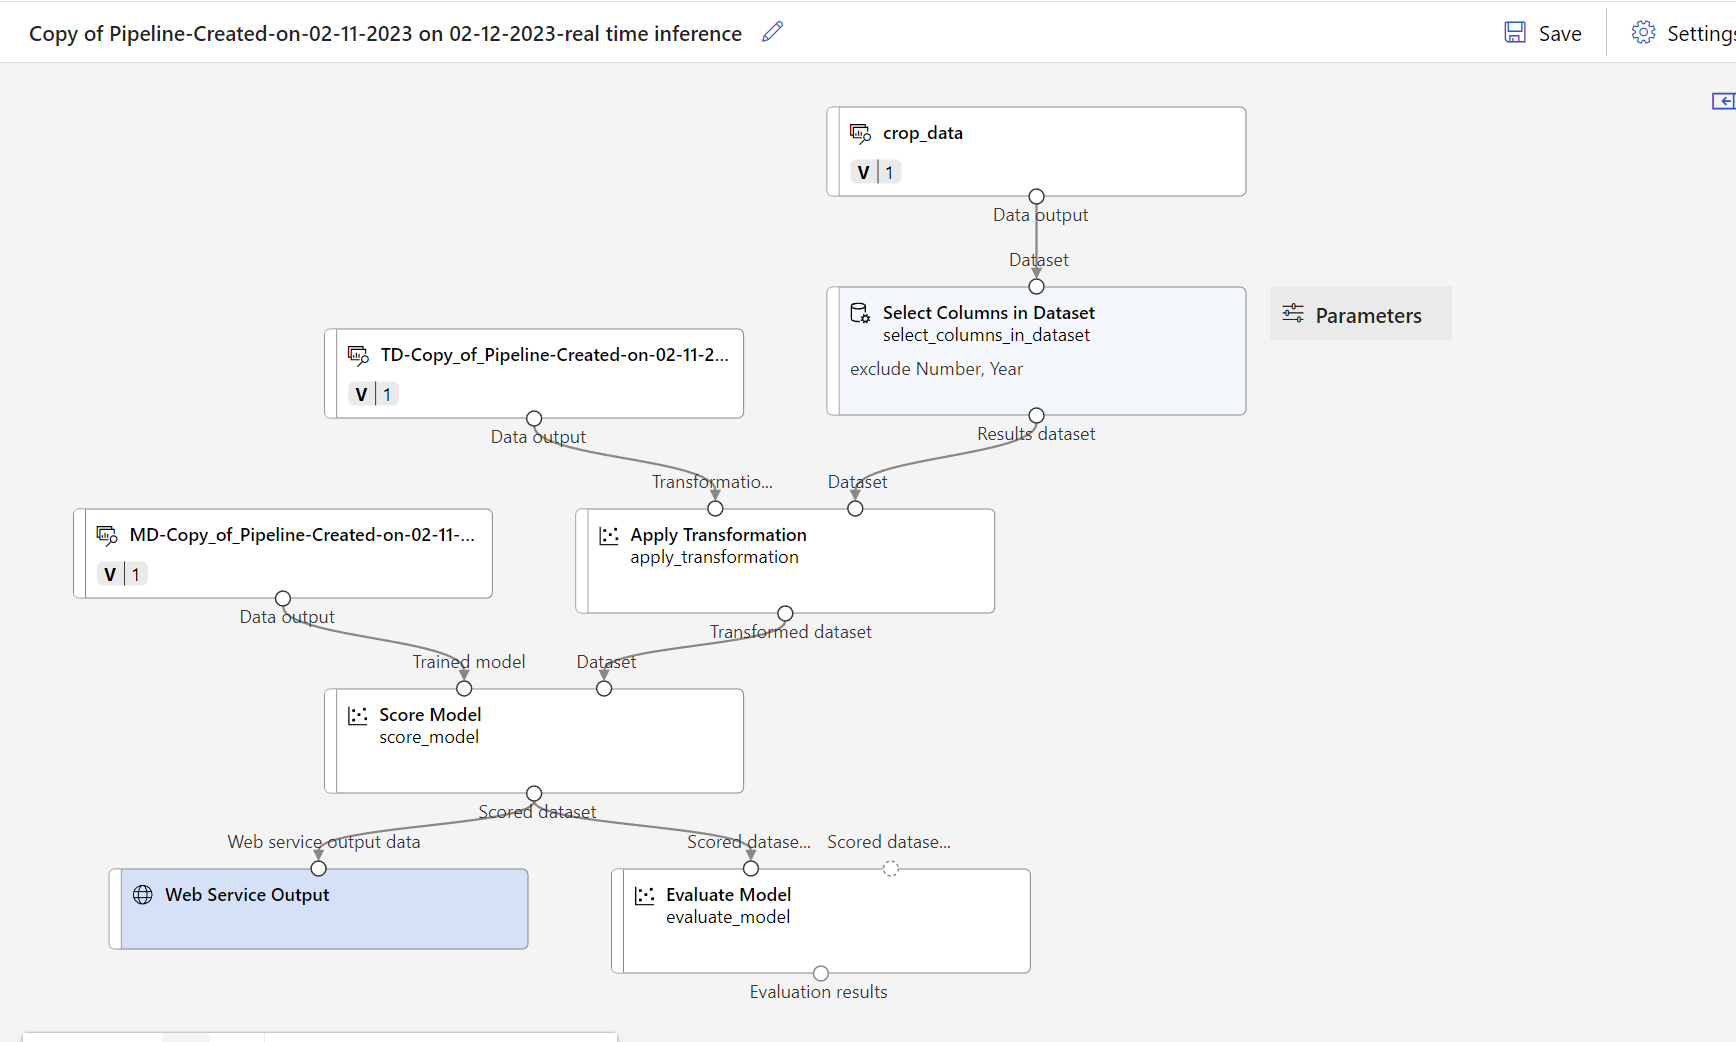Open the version selector on MD-Copy node

(x=122, y=573)
